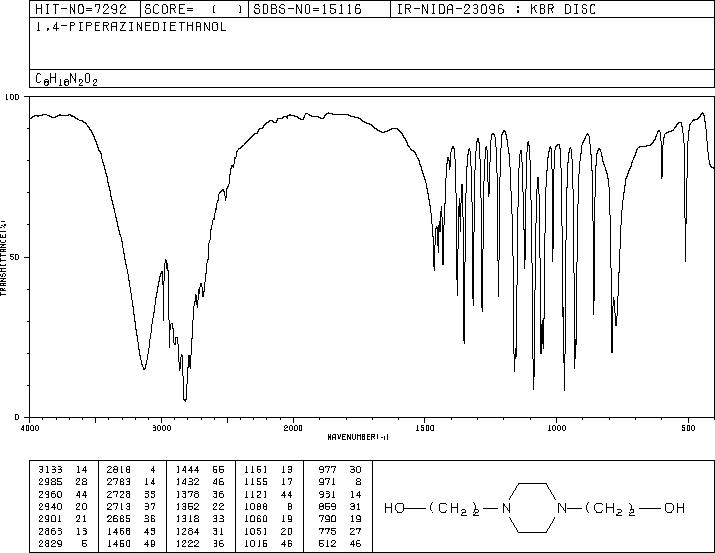The width and height of the screenshot is (715, 553).
Task: Select the compound name 1,4-PIPERAZINEDIETHANOL
Action: tap(131, 27)
